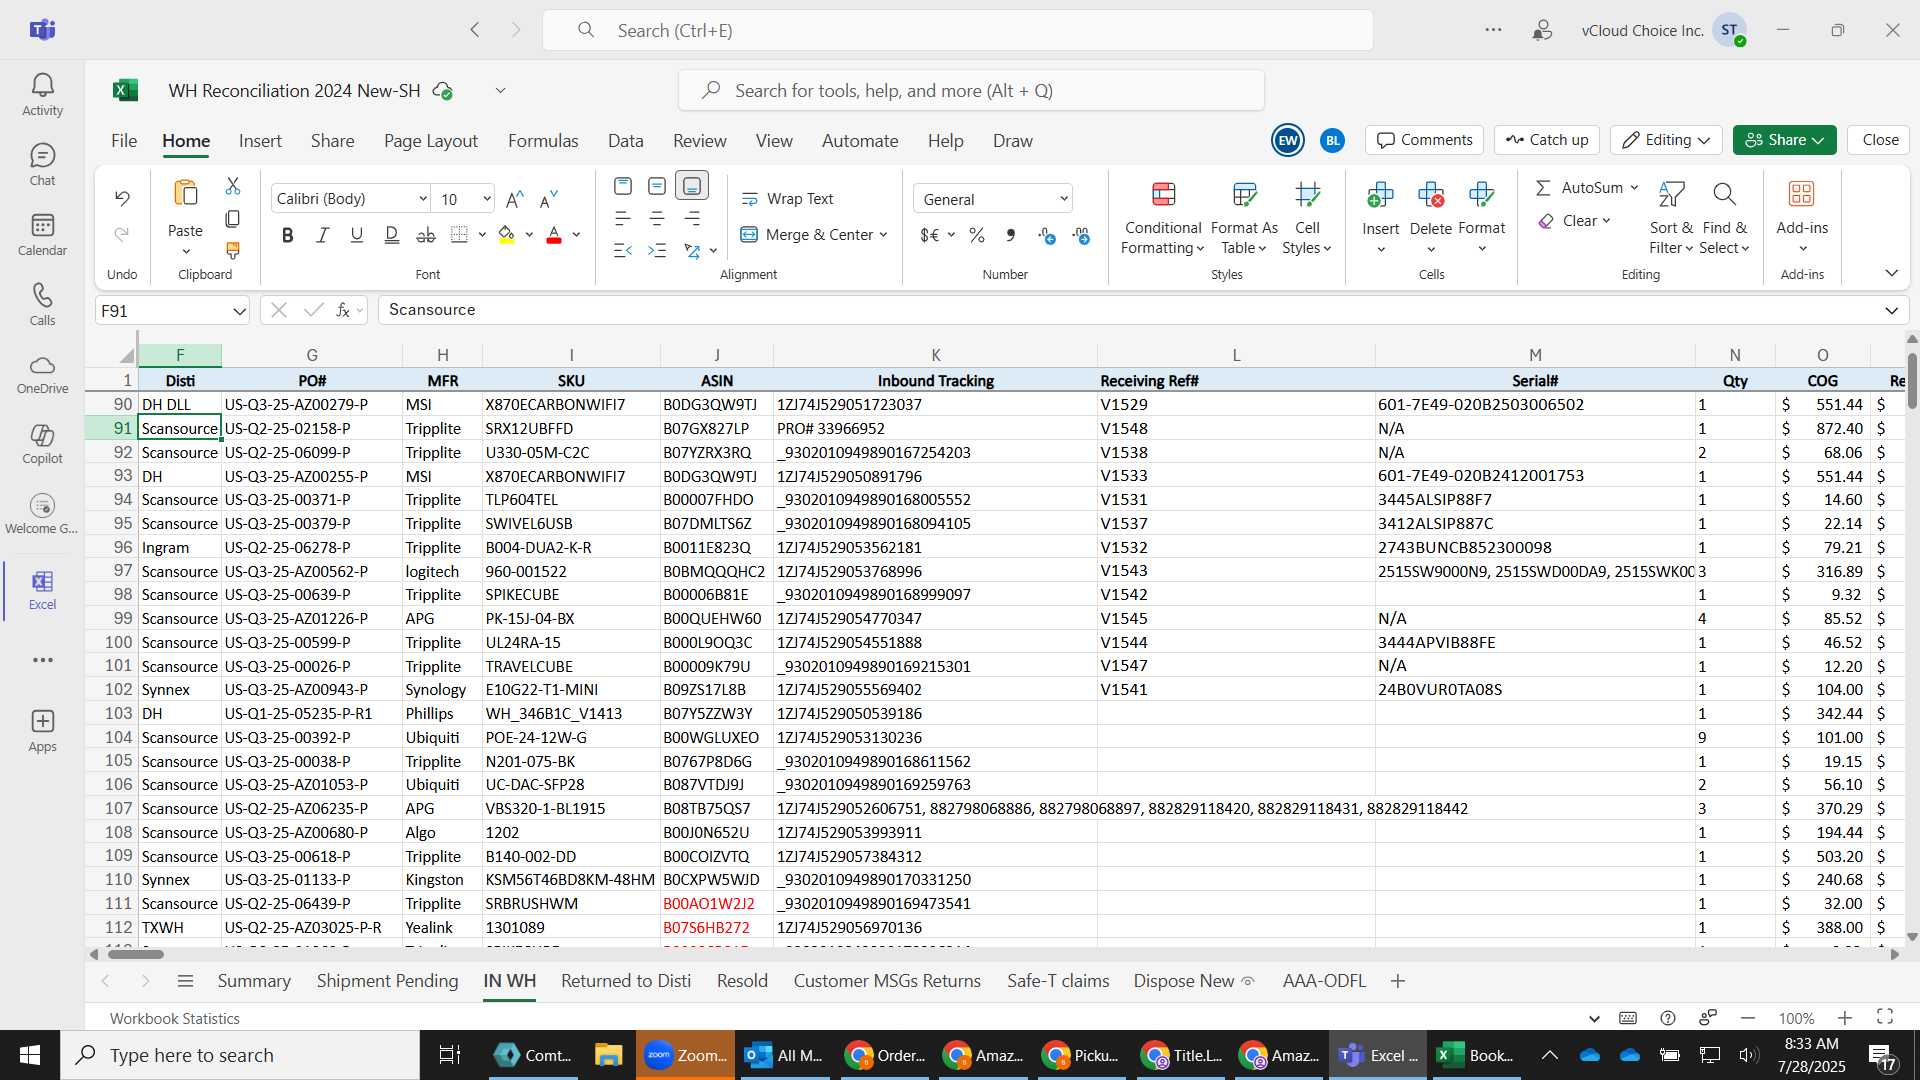Click the Close workbook button
The width and height of the screenshot is (1920, 1080).
(1880, 140)
